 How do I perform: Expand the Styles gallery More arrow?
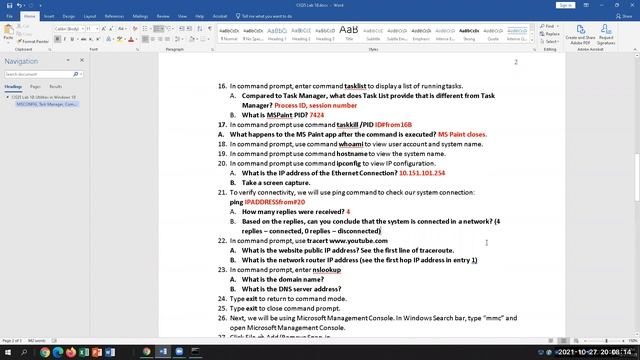tap(532, 40)
